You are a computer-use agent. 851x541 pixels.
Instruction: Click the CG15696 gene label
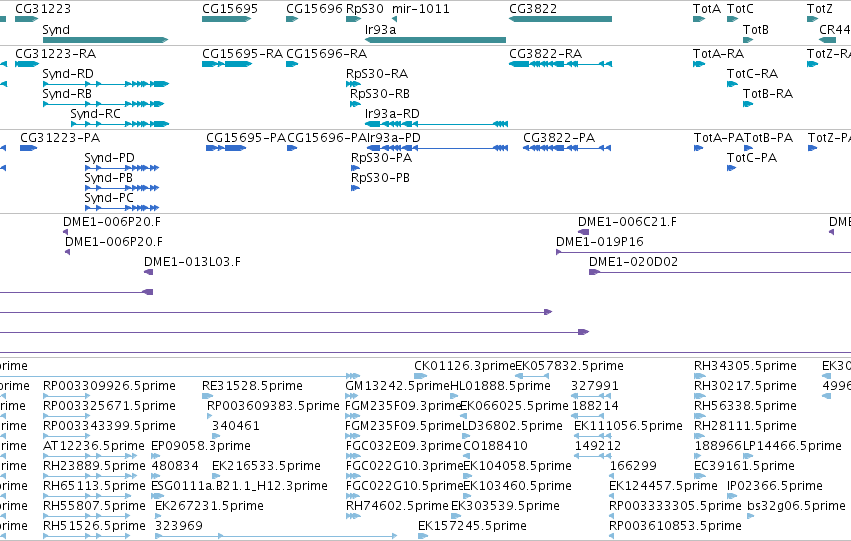coord(314,9)
